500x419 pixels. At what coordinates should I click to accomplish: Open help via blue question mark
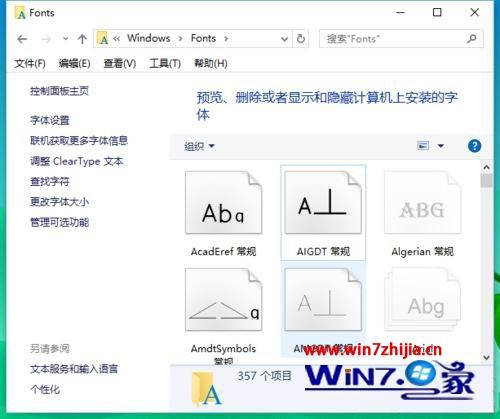[x=474, y=146]
